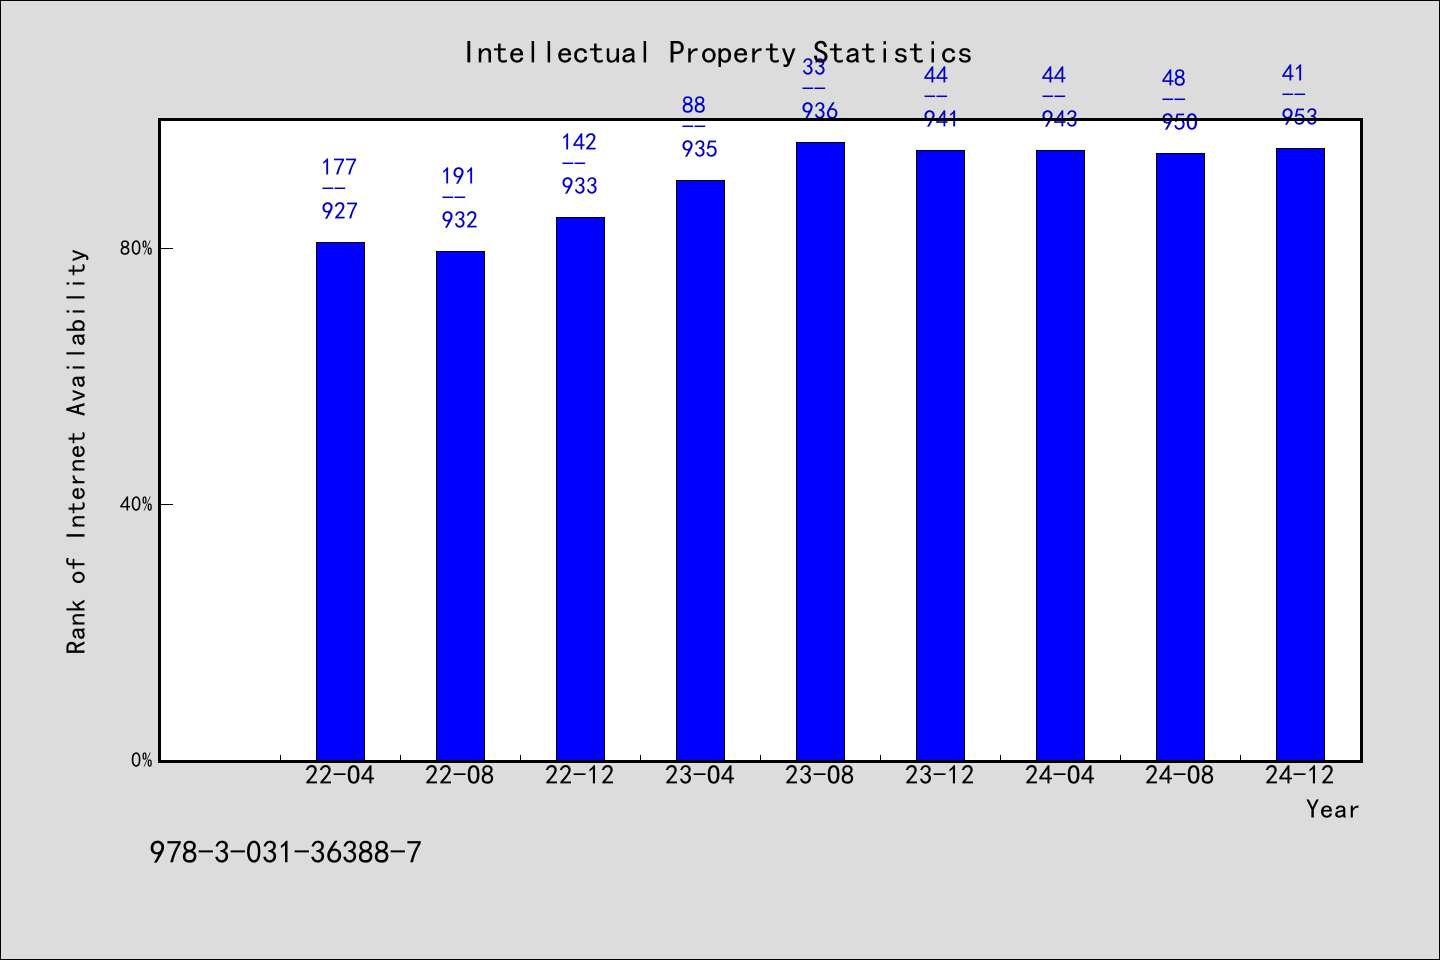Select the 24-12 bar
1440x960 pixels.
(x=1300, y=454)
